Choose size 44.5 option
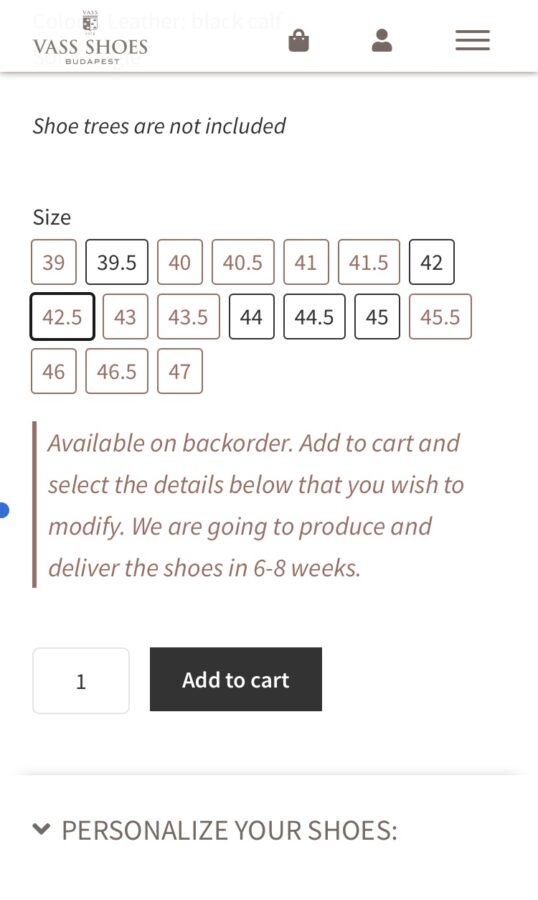 pos(314,317)
